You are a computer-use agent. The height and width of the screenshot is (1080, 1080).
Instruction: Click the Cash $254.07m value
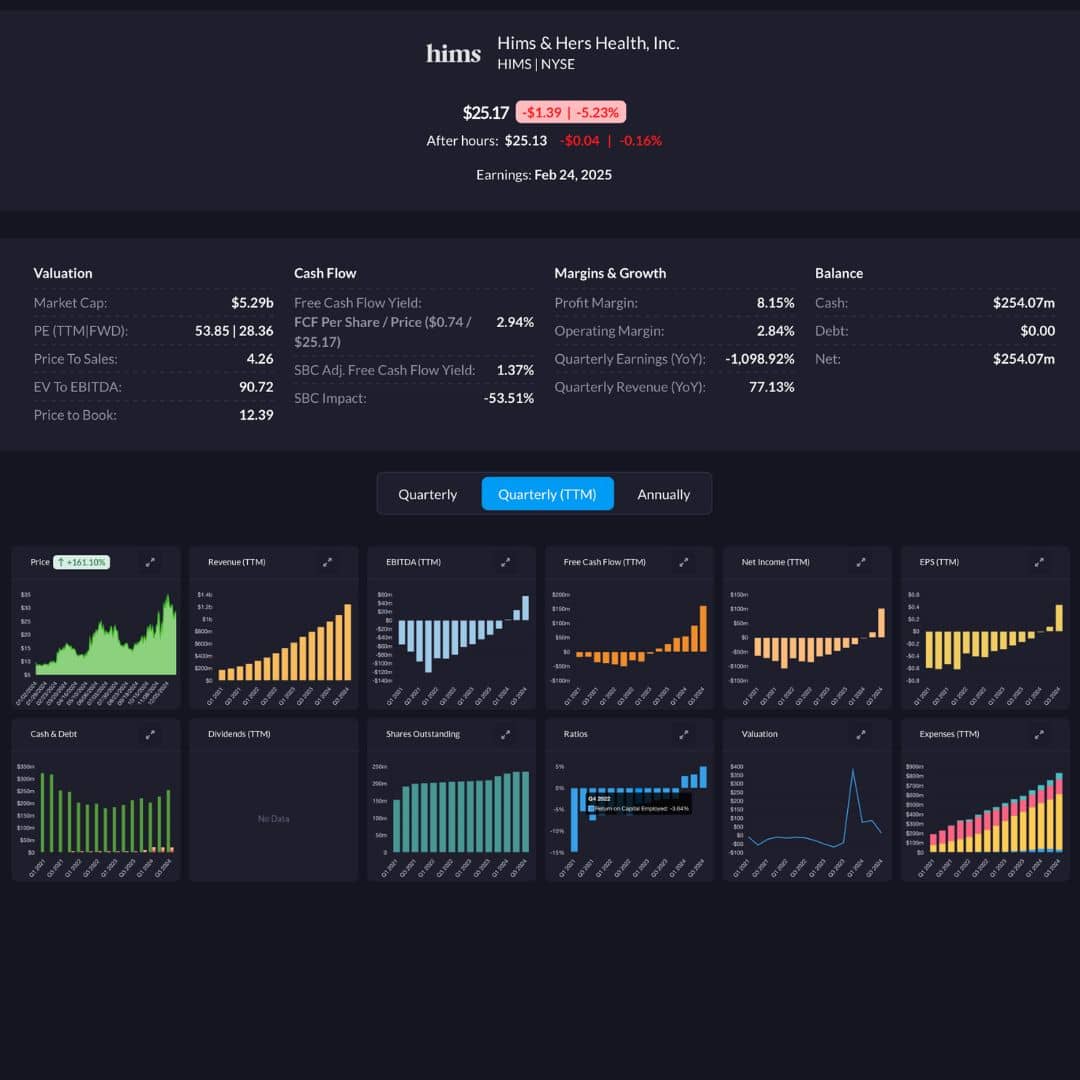(1024, 302)
